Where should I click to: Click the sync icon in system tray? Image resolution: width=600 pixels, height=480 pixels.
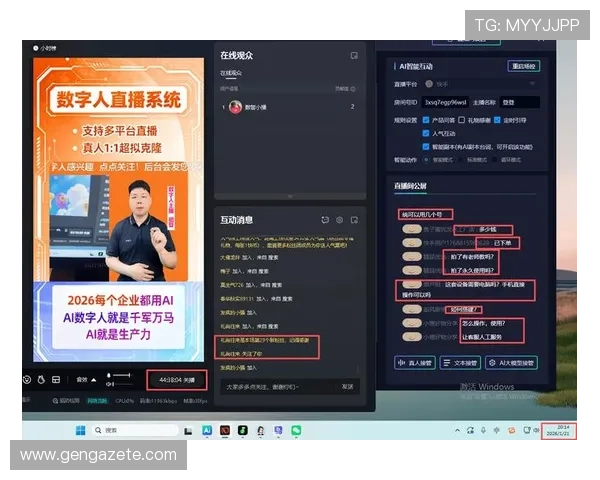pos(470,430)
